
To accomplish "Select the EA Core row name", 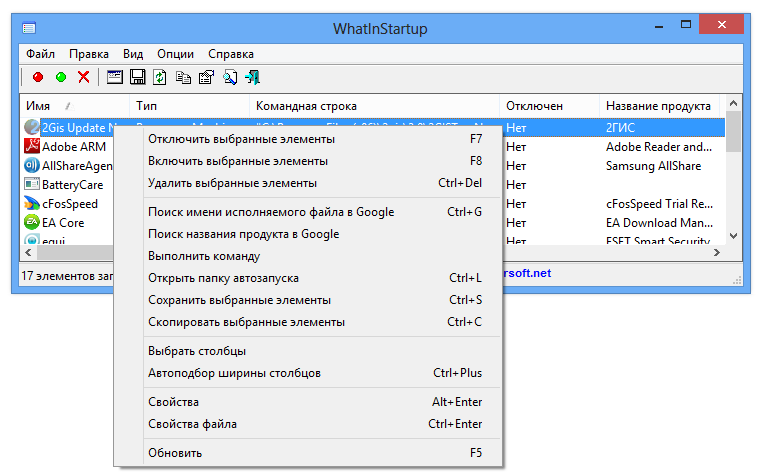I will tap(63, 223).
